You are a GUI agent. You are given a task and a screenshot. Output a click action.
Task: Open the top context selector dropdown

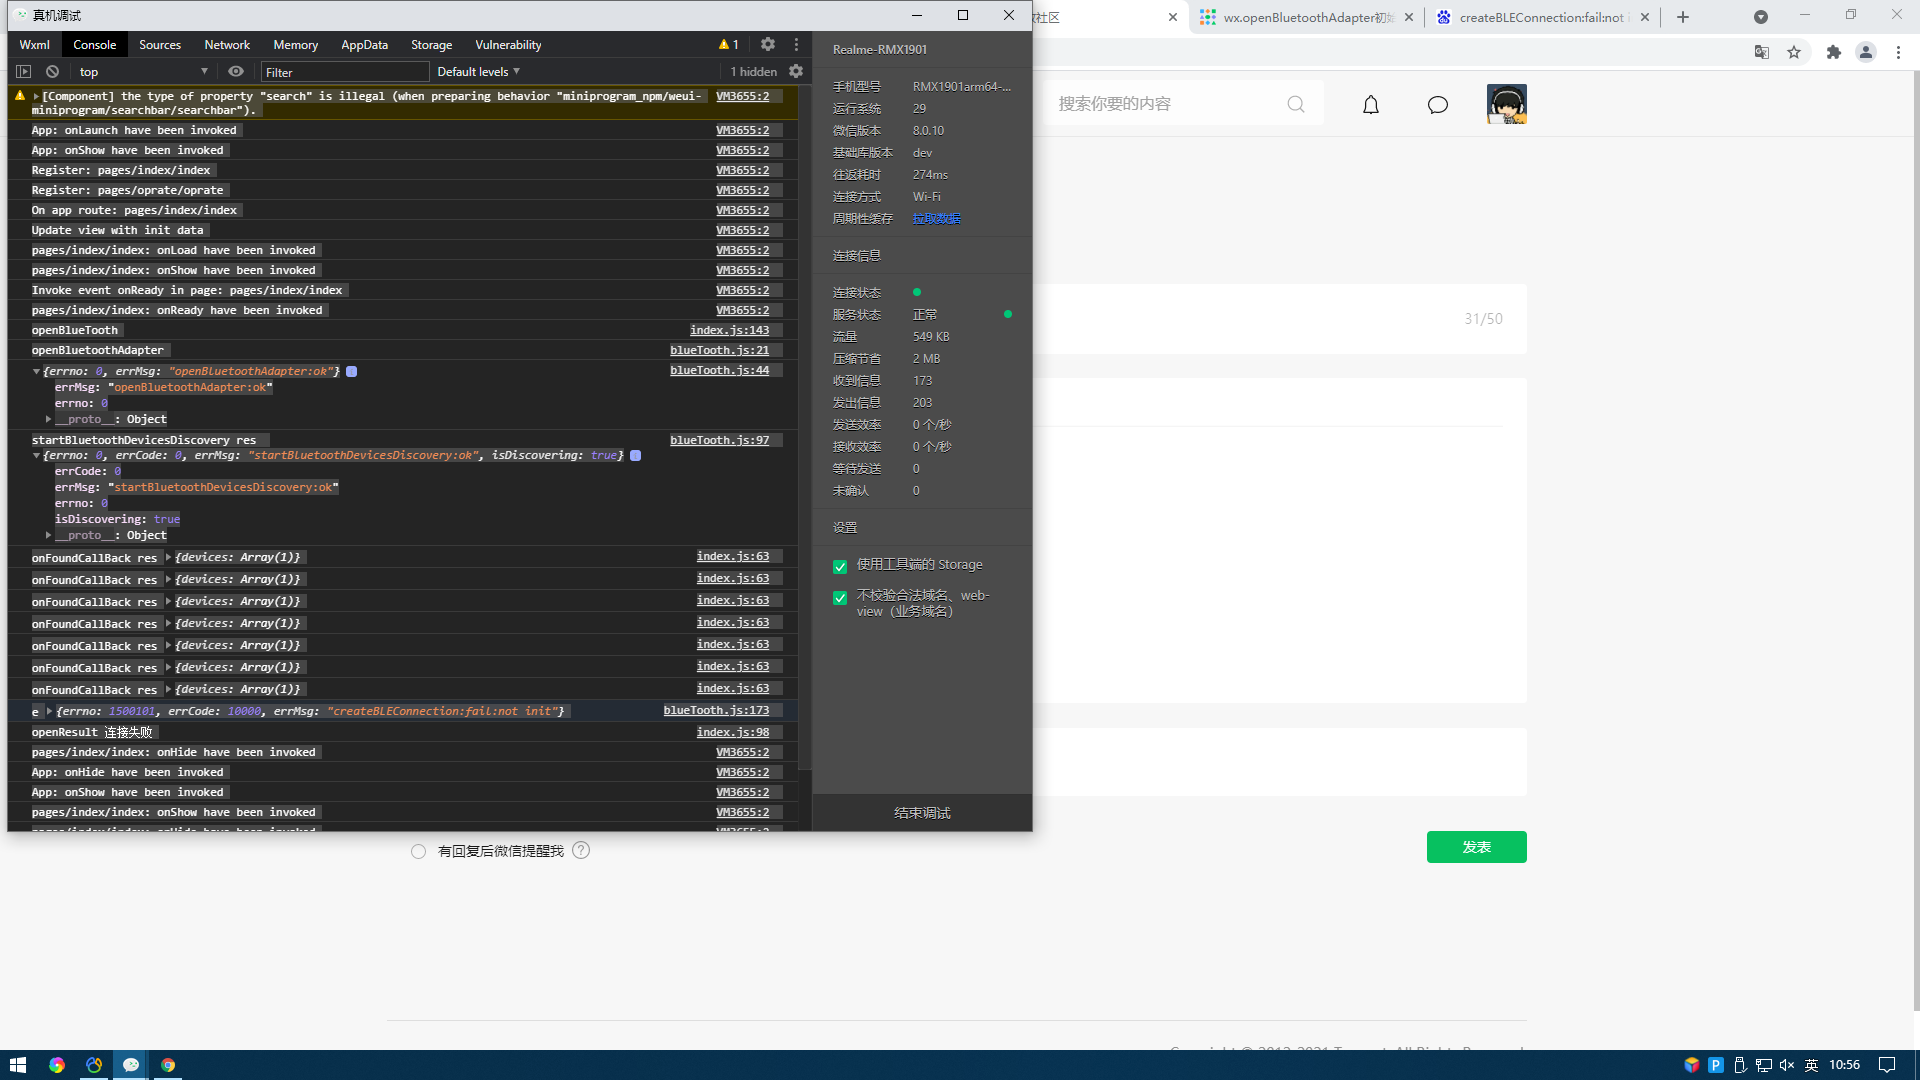coord(142,72)
